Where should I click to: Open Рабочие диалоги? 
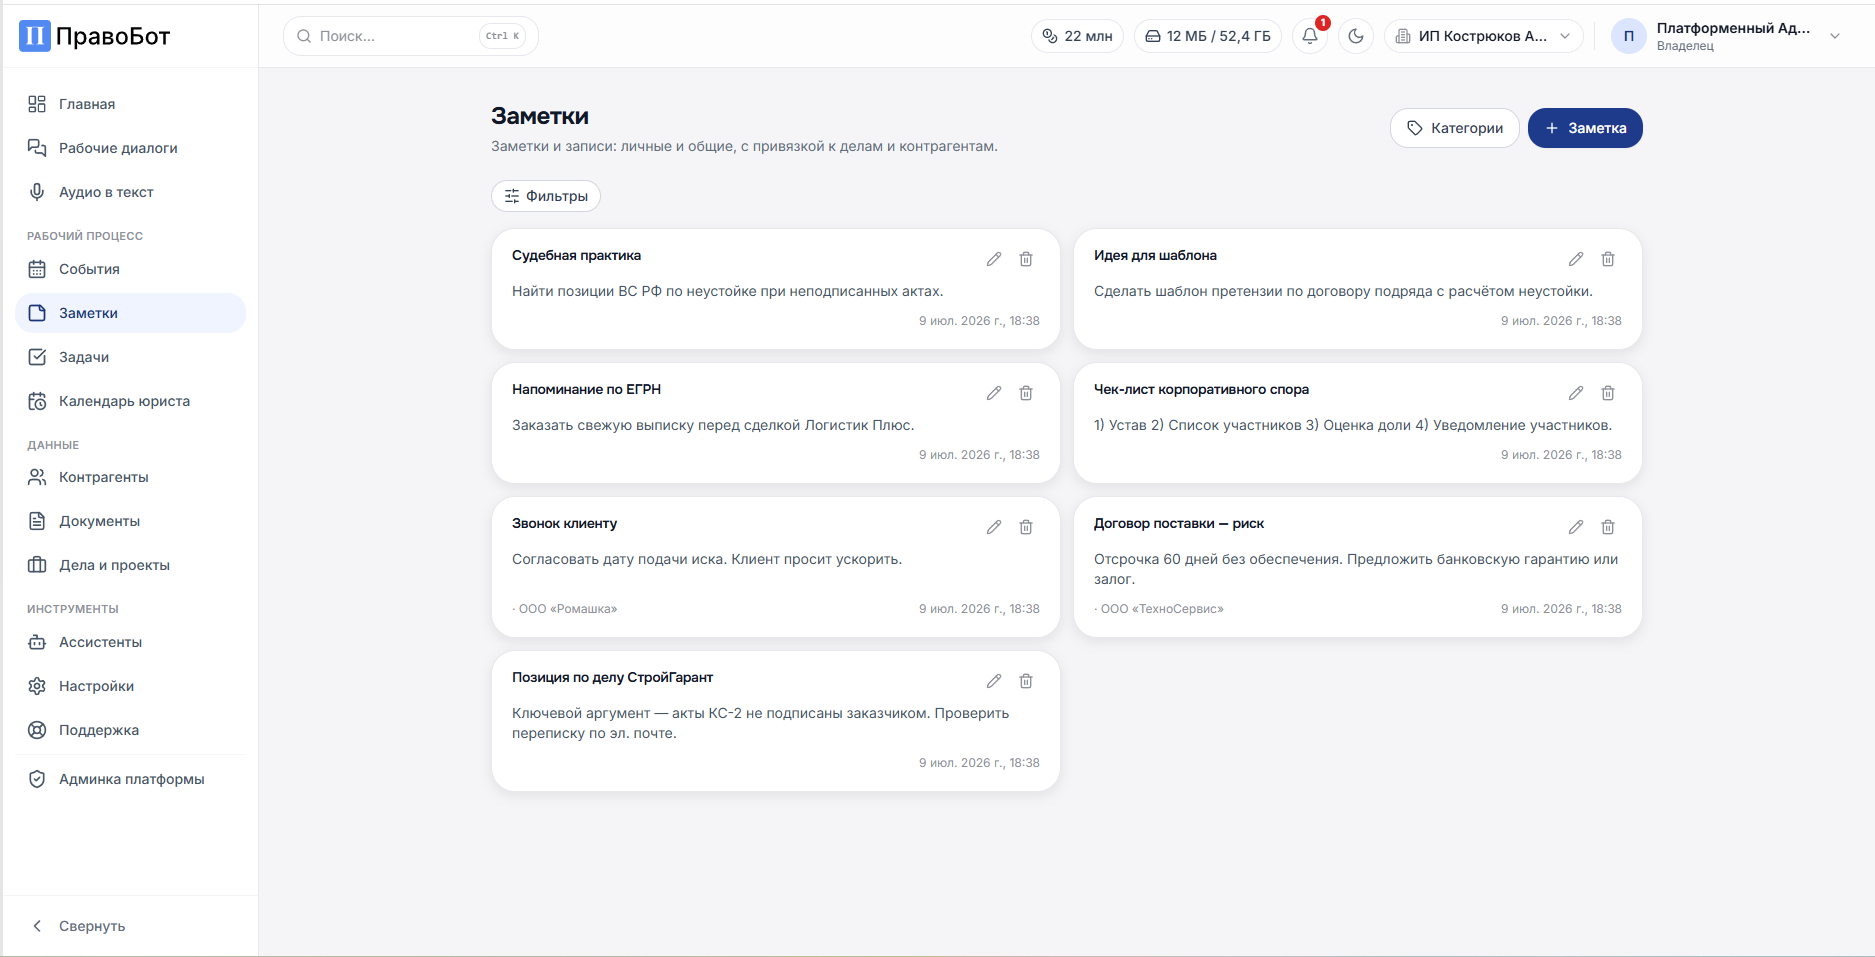point(130,148)
